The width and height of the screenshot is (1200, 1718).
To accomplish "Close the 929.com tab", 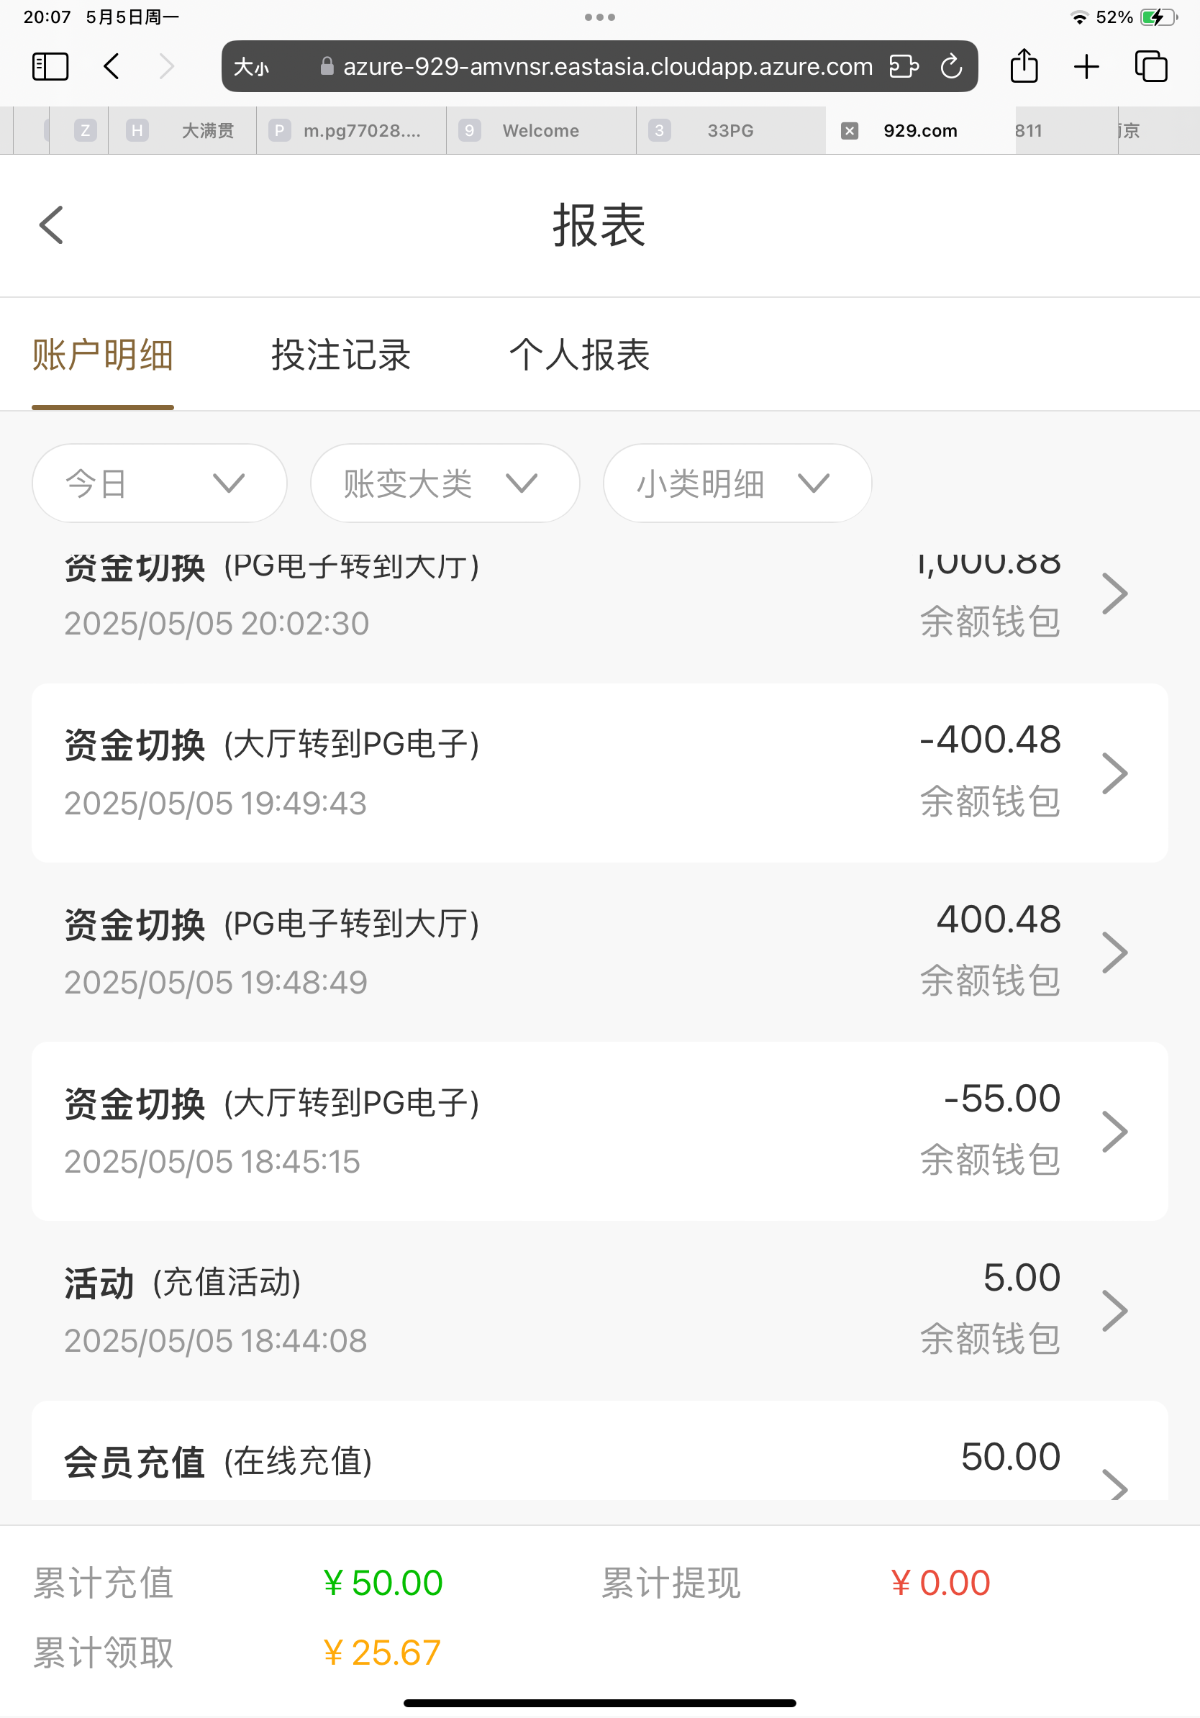I will click(x=849, y=131).
